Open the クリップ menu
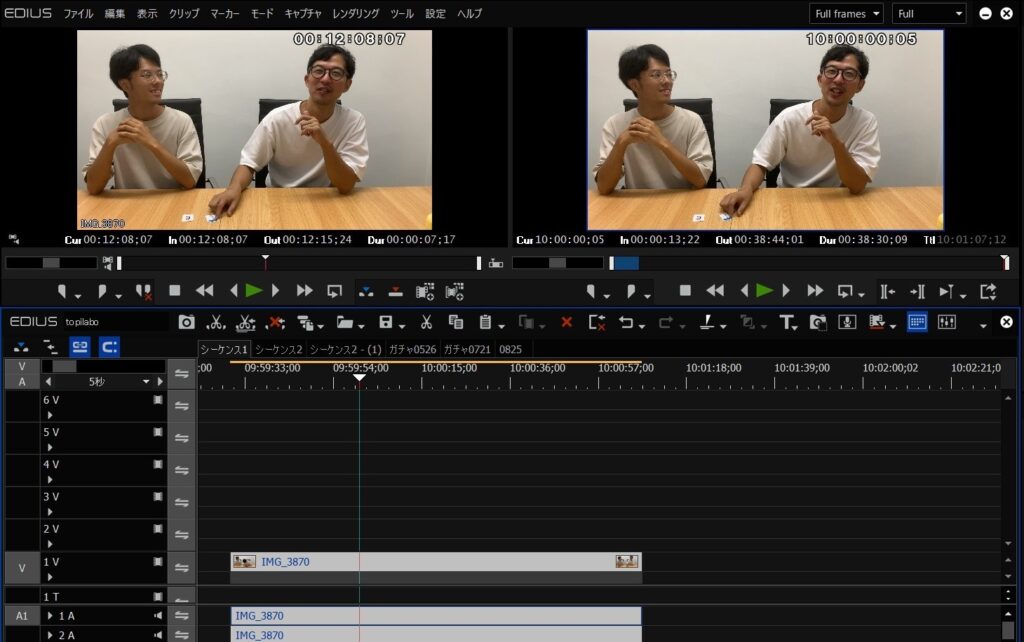 click(184, 14)
